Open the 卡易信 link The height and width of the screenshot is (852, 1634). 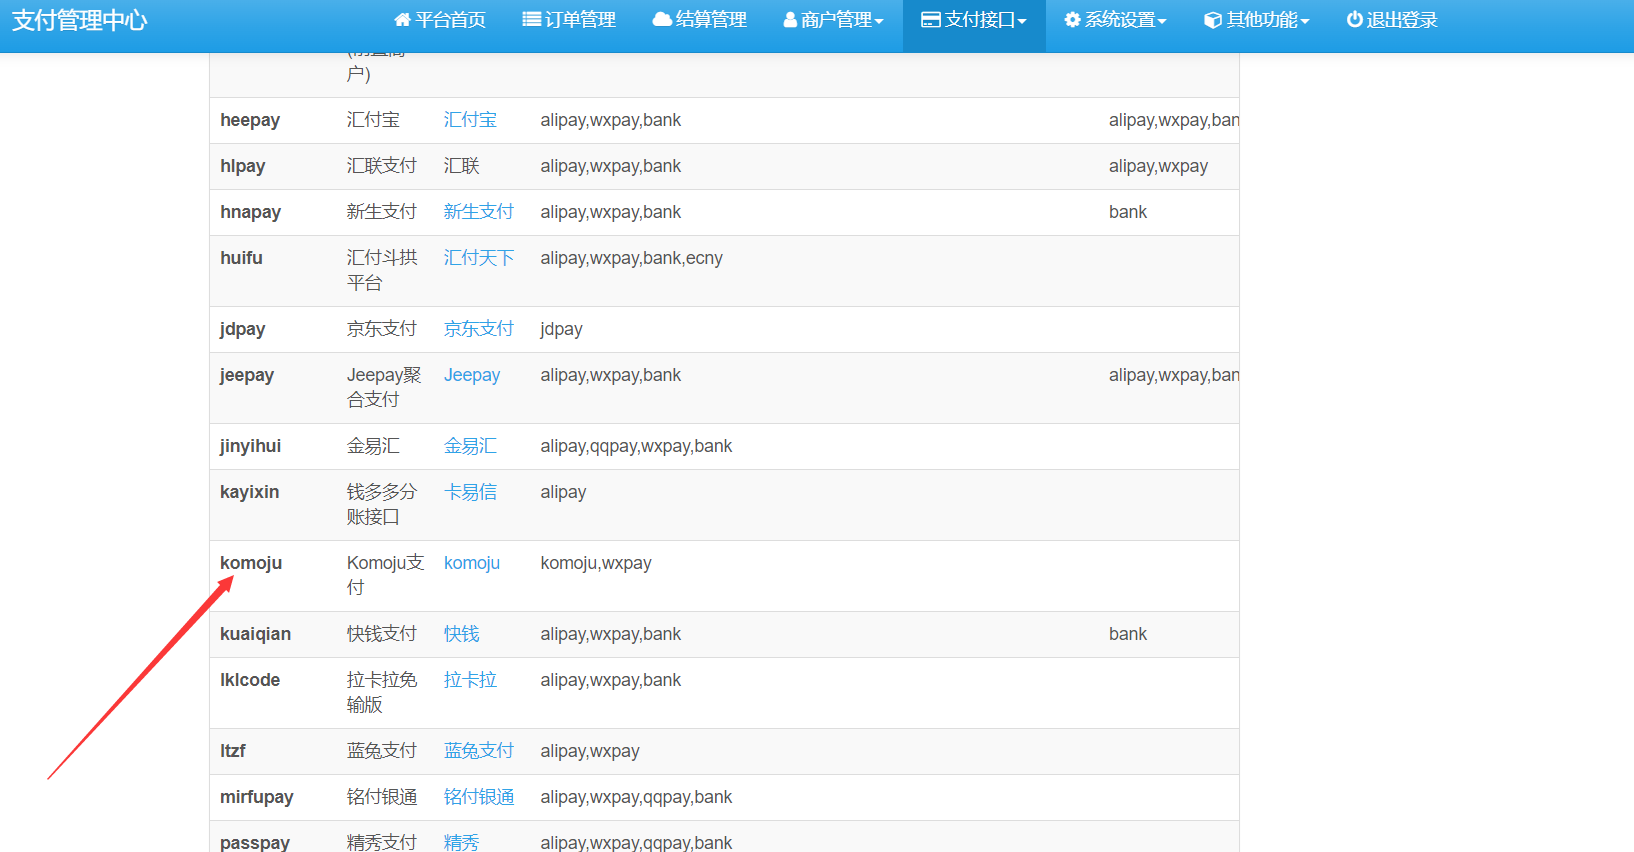470,492
